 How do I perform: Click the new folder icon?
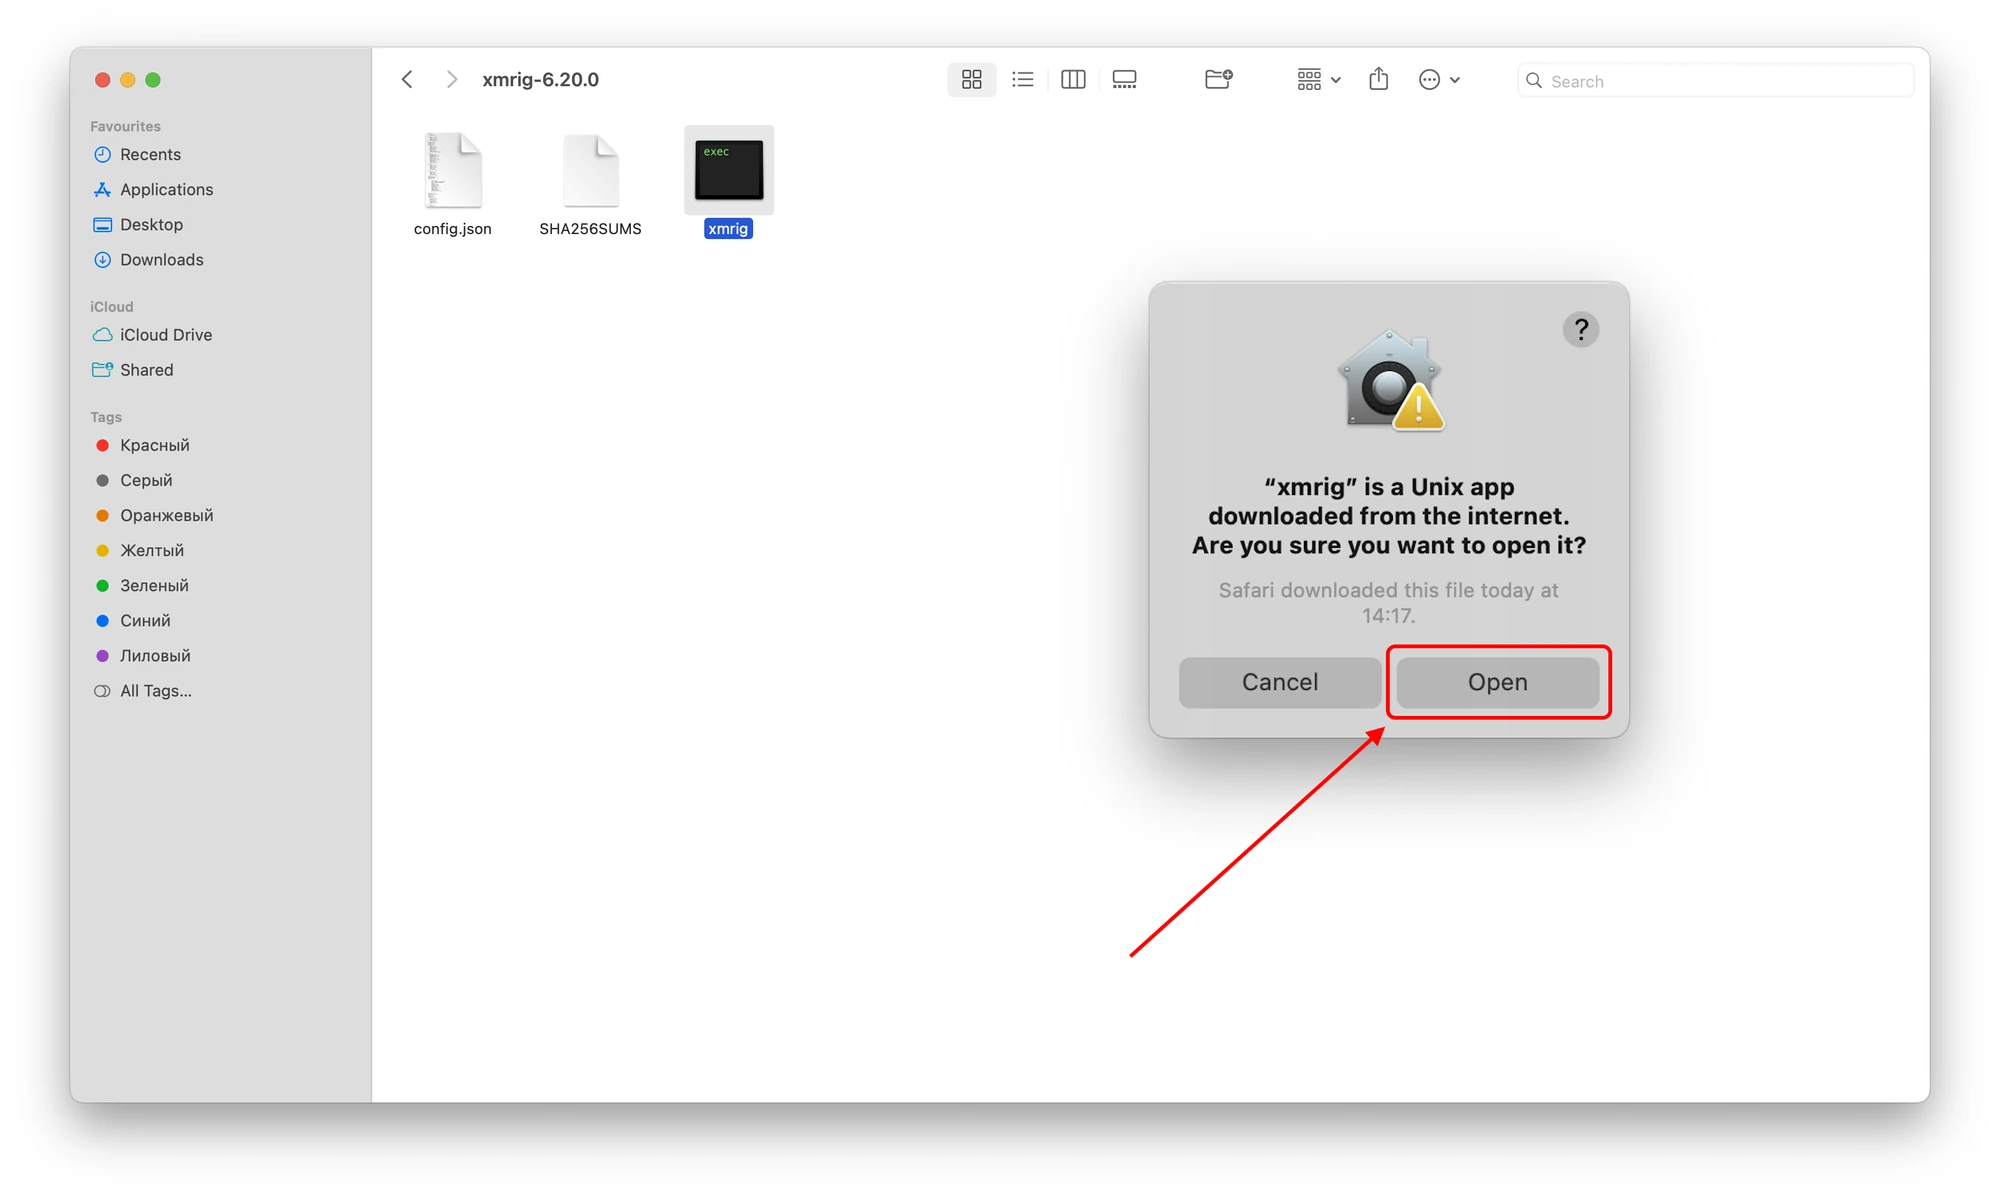point(1218,80)
